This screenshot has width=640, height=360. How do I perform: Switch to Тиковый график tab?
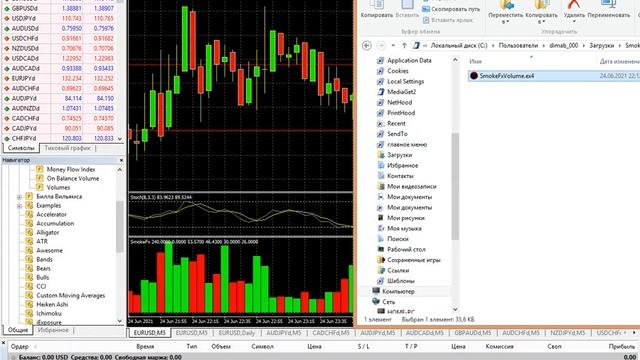coord(67,148)
